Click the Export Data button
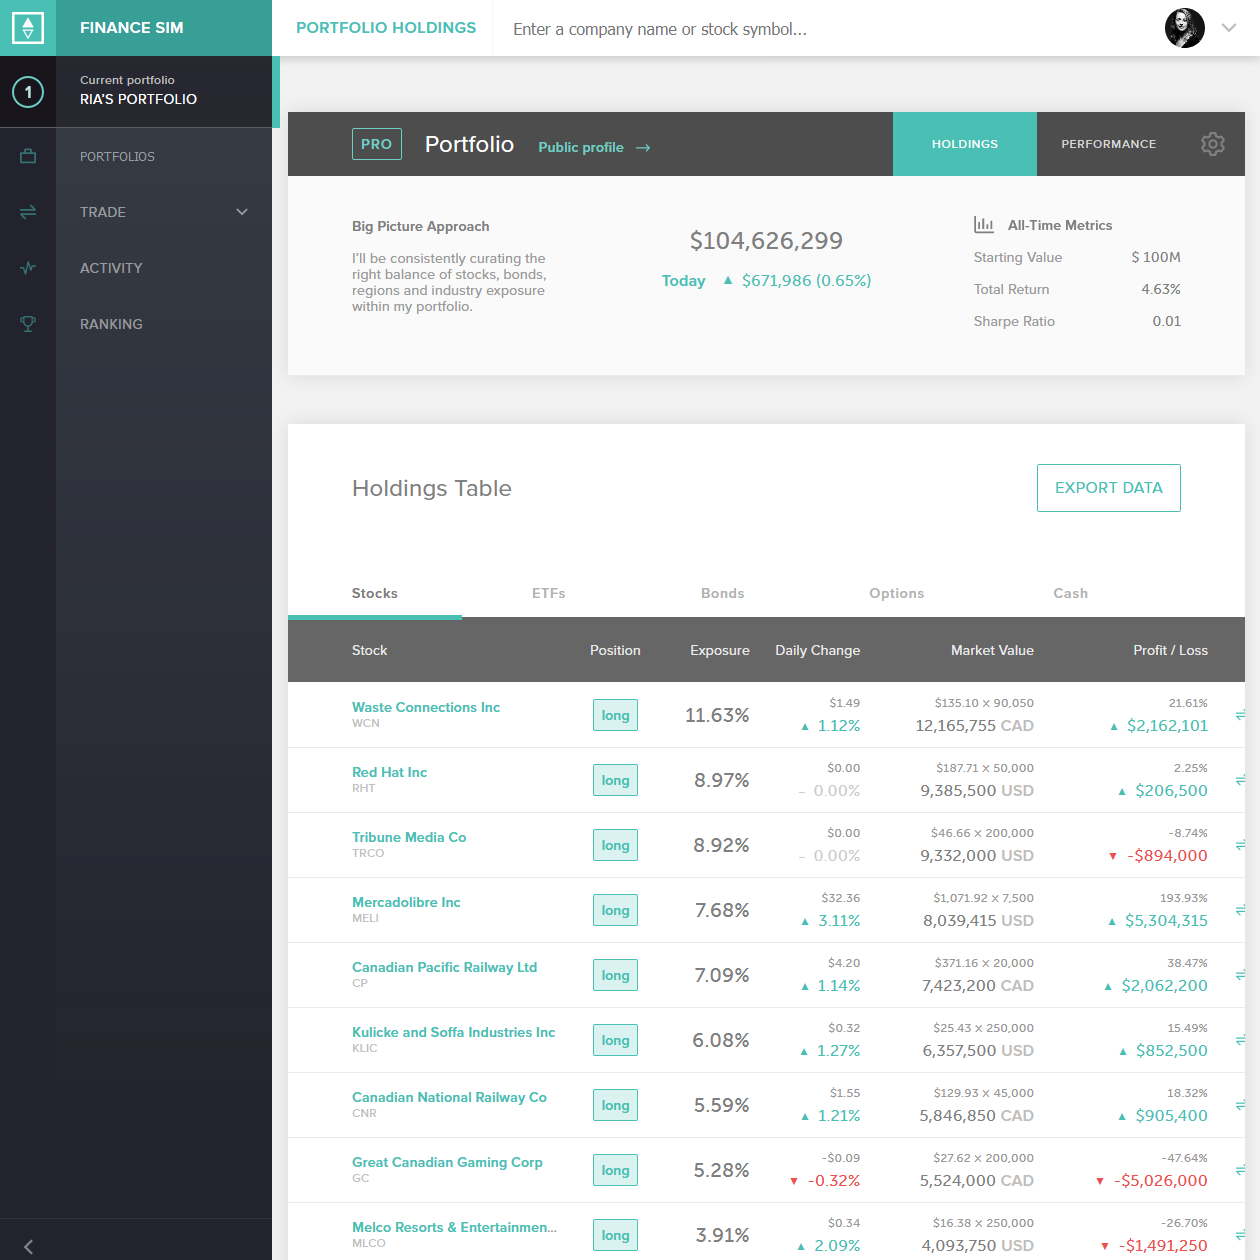 tap(1109, 488)
